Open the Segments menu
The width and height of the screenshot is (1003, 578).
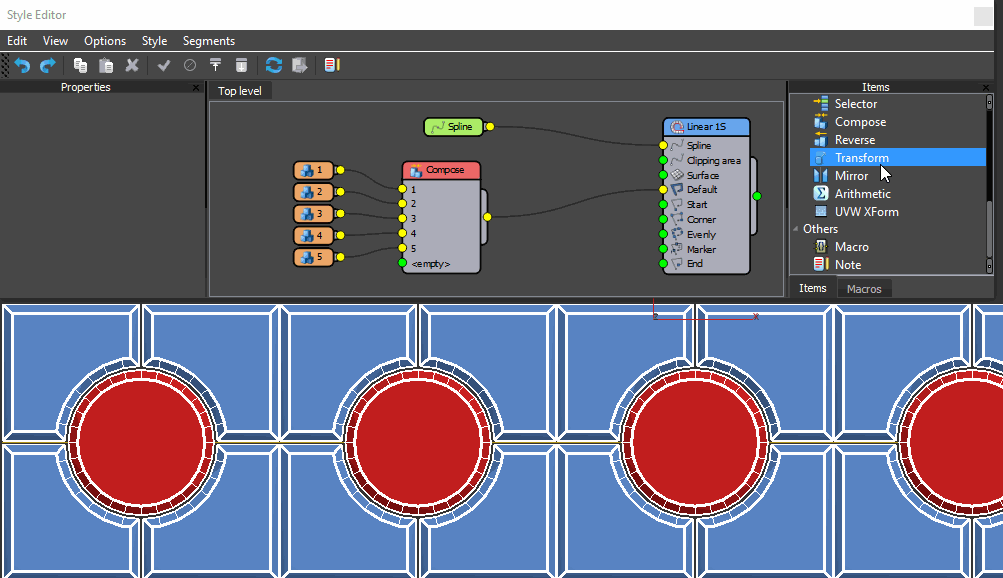pos(209,41)
